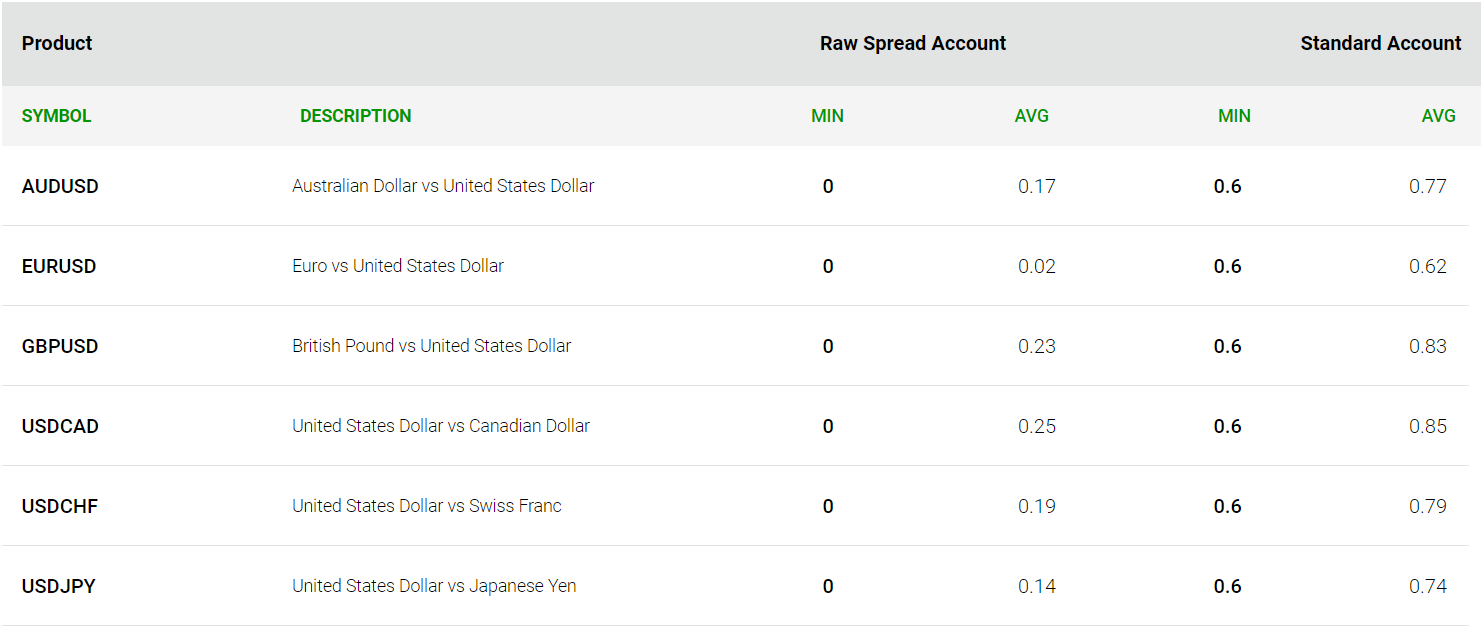The width and height of the screenshot is (1482, 632).
Task: Click the USDJPY symbol
Action: [58, 586]
